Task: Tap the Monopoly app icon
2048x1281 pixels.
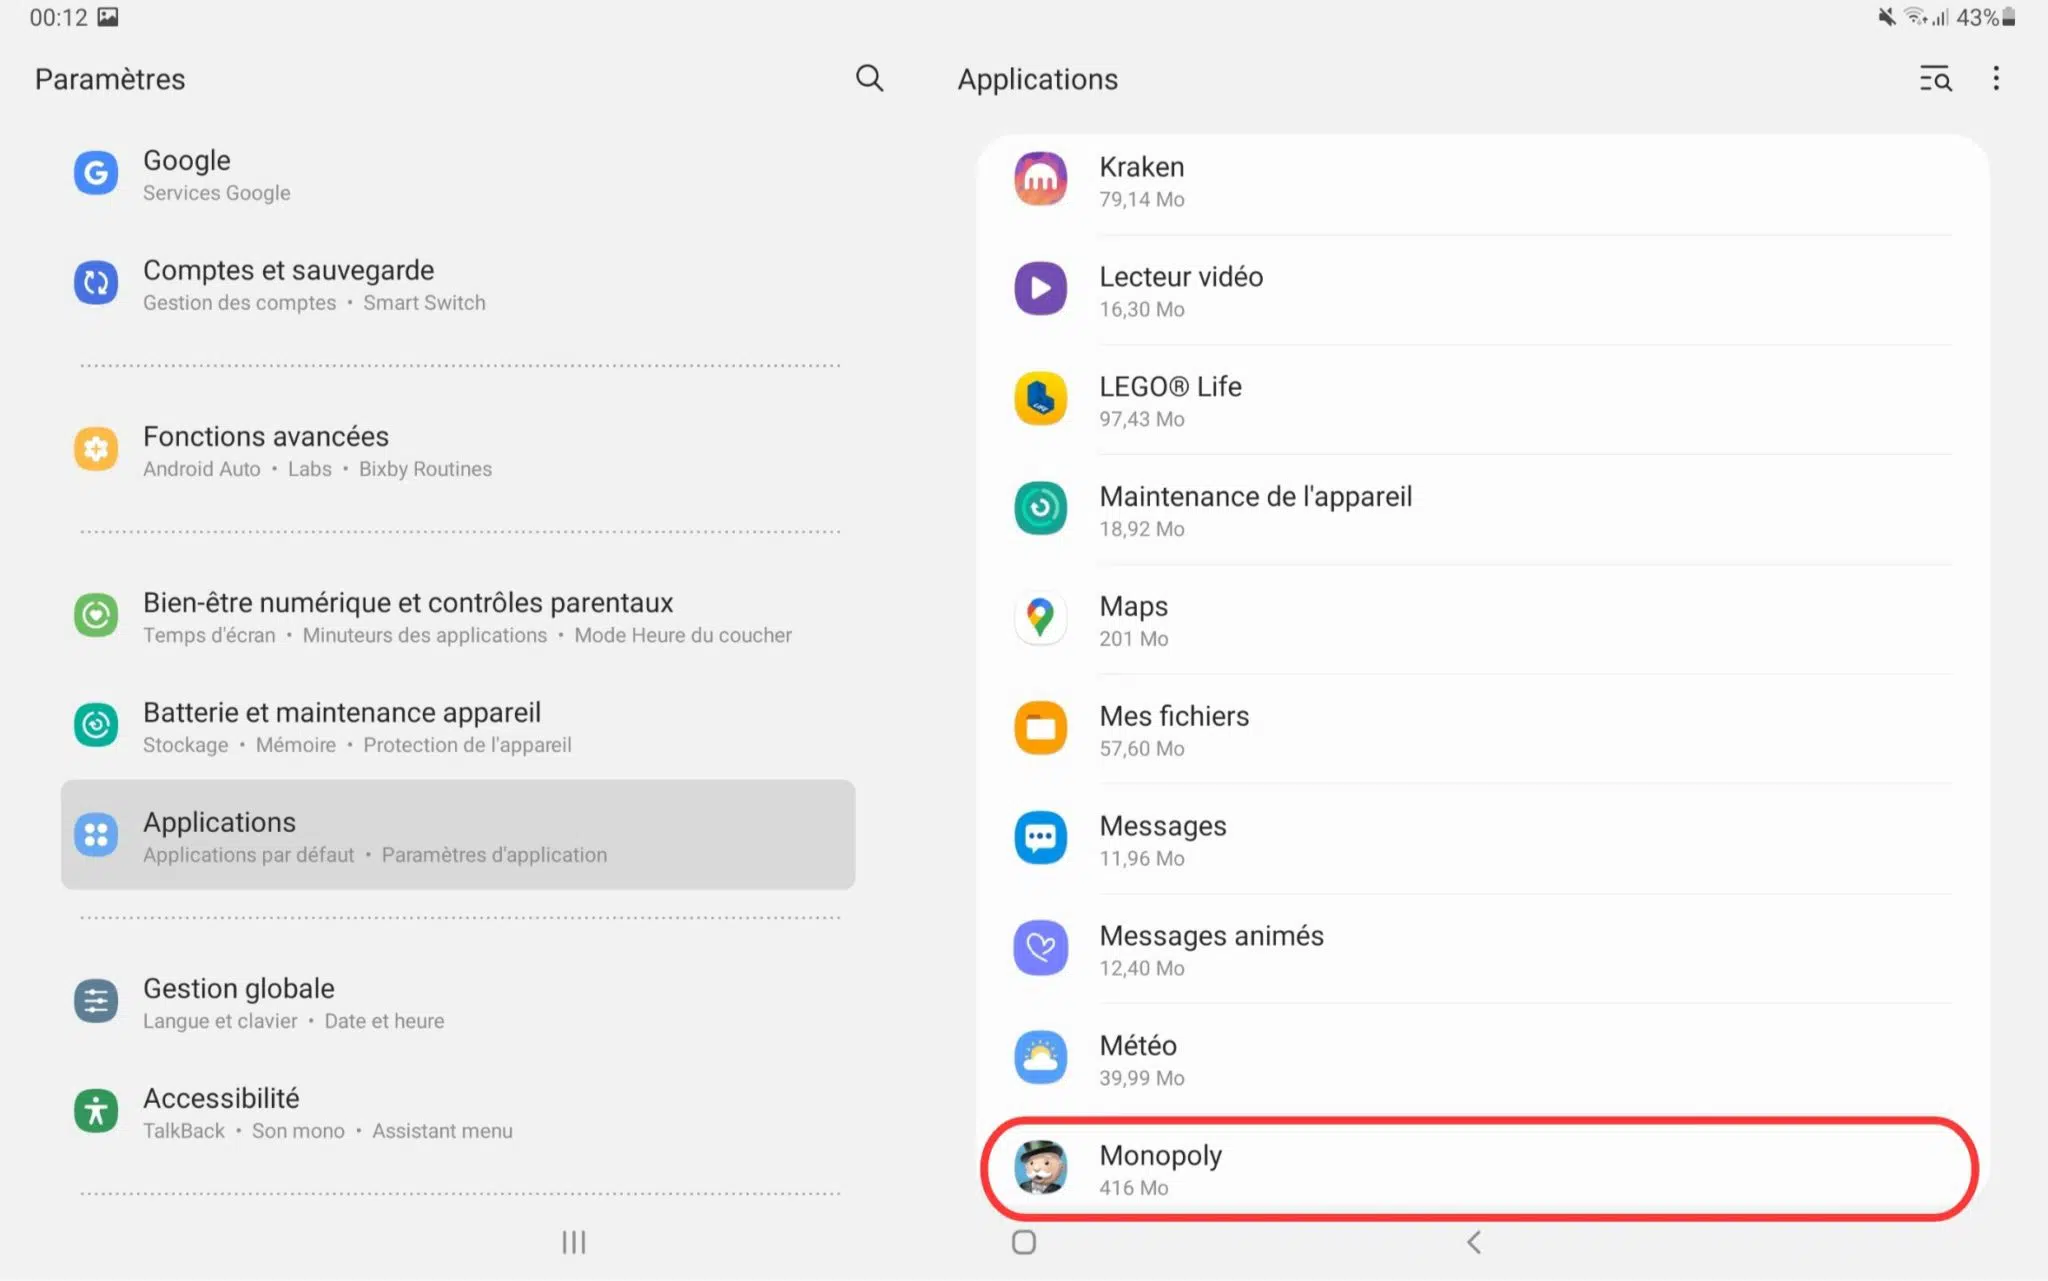Action: coord(1040,1167)
